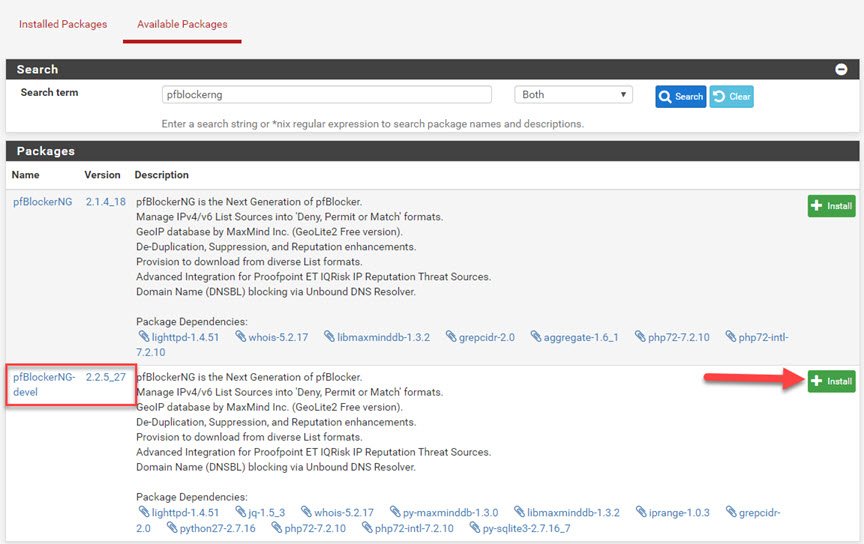Screen dimensions: 864x544
Task: Click the Clear button
Action: [x=731, y=96]
